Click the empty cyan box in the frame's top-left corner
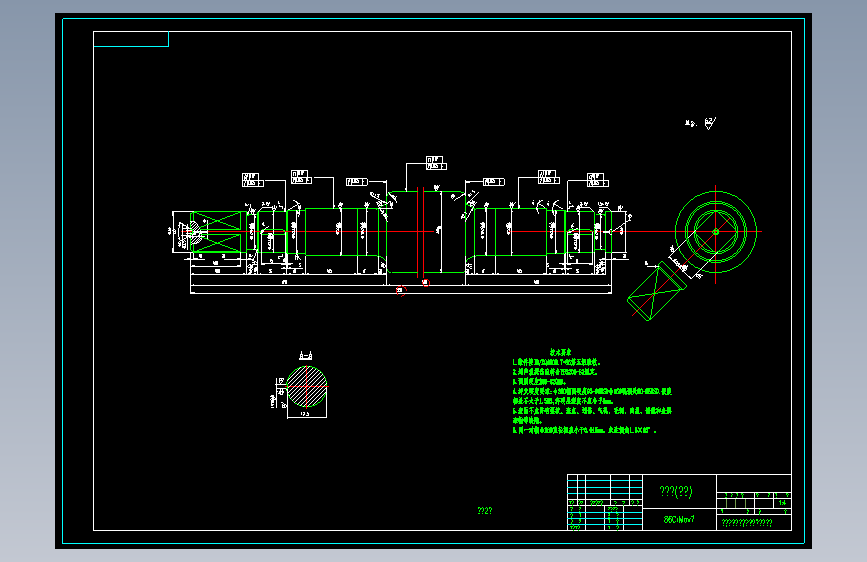 (131, 39)
